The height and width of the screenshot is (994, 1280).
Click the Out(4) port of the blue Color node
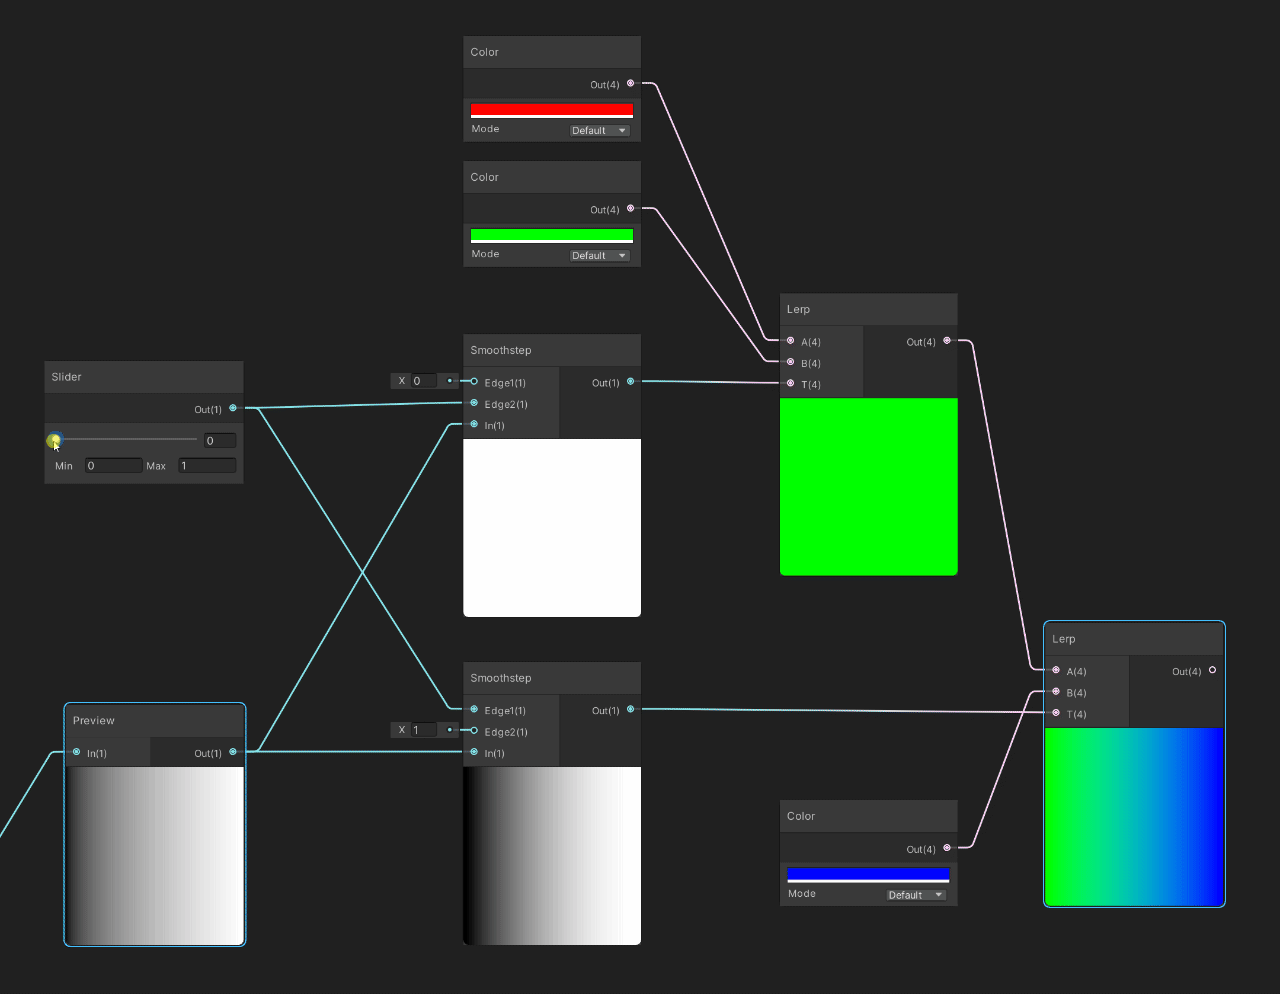pyautogui.click(x=947, y=848)
